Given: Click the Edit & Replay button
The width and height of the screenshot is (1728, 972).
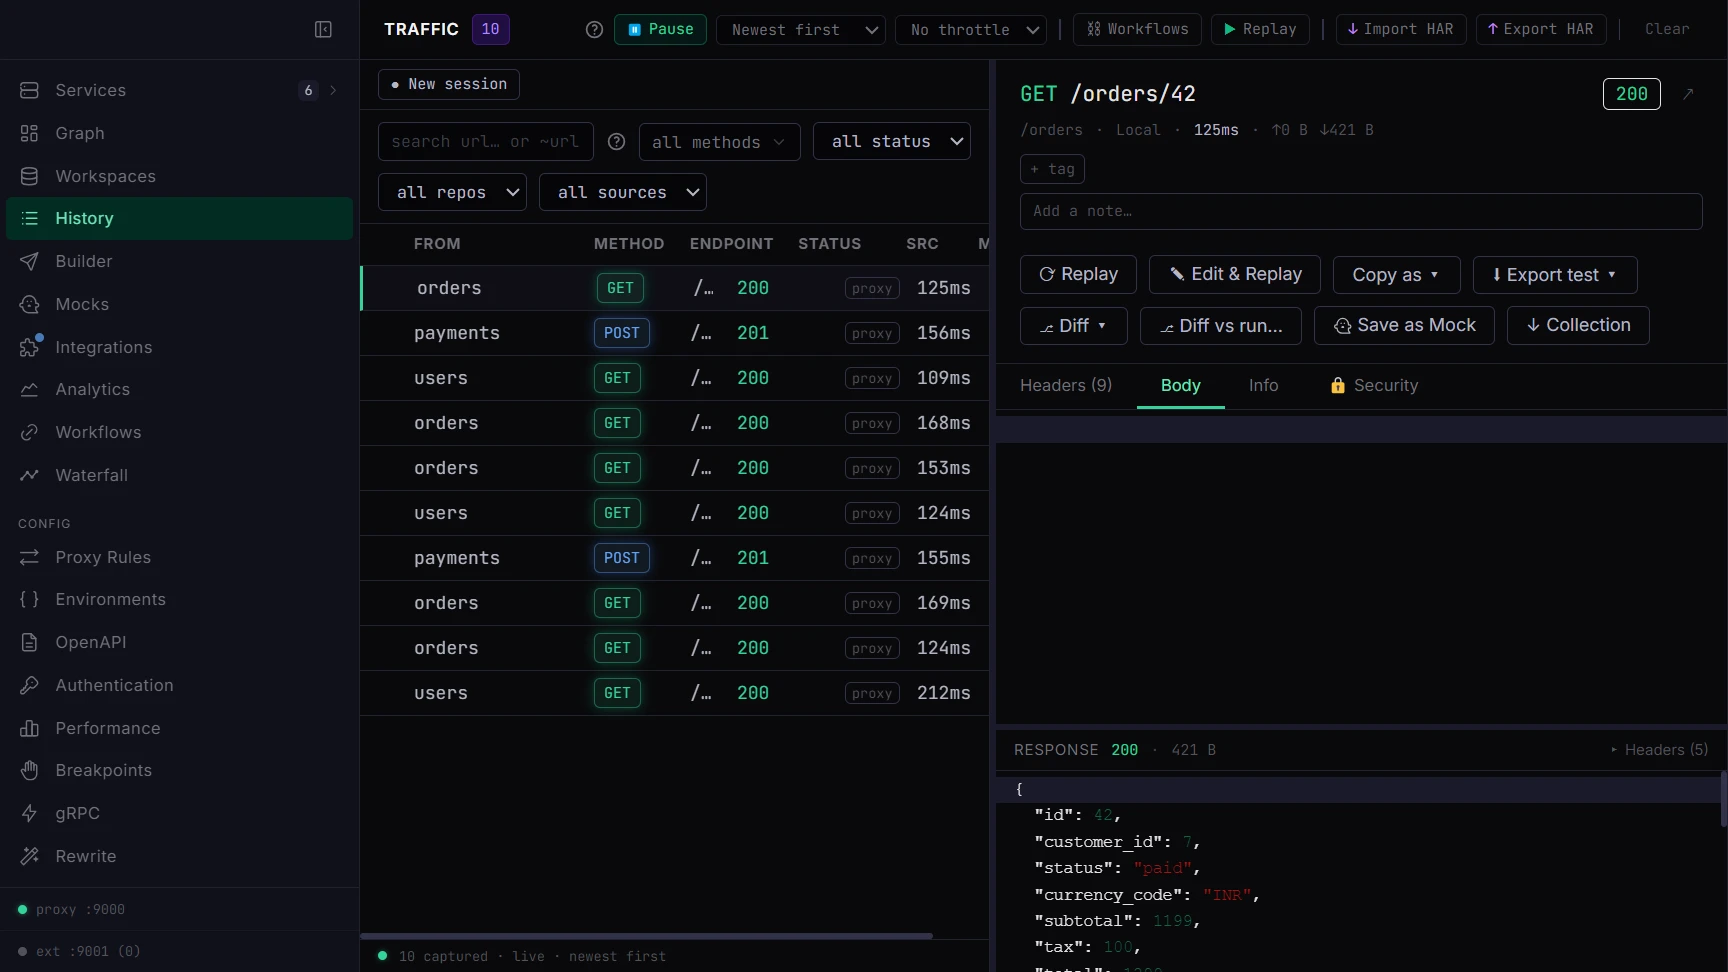Looking at the screenshot, I should [x=1235, y=274].
